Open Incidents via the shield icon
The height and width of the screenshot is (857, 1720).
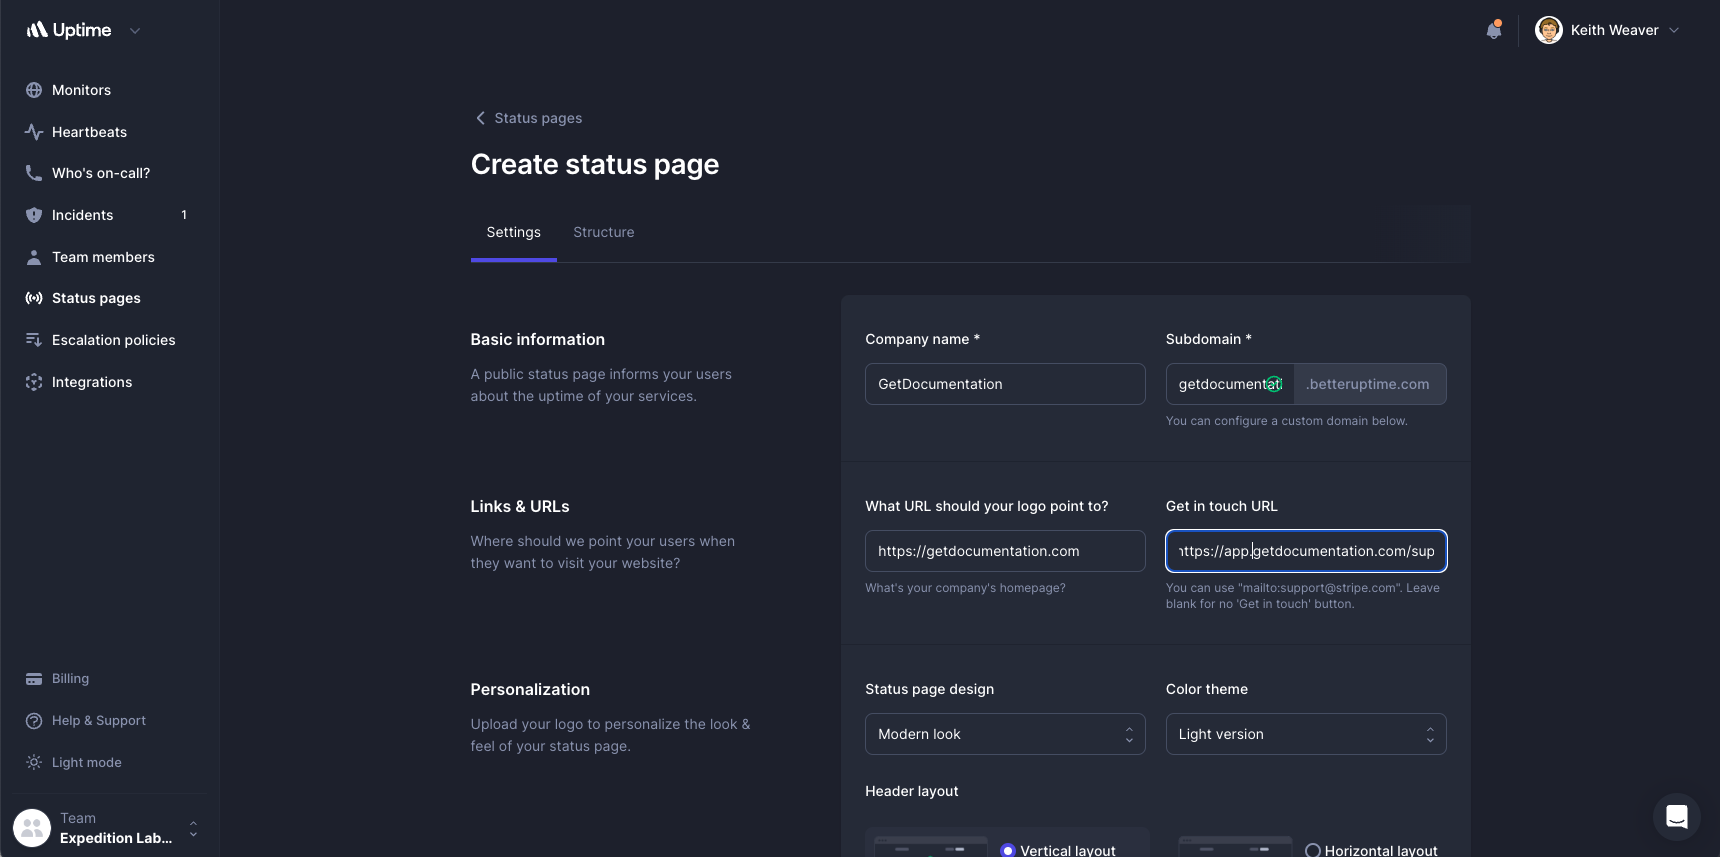[34, 215]
